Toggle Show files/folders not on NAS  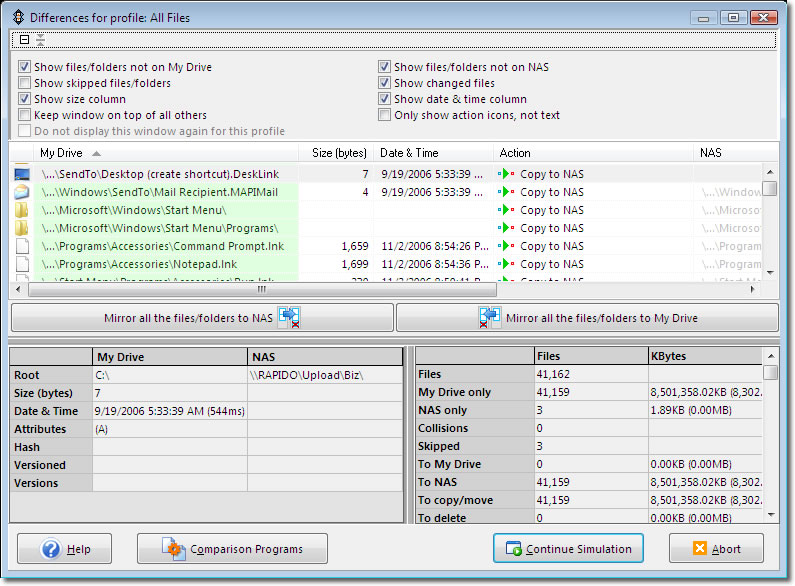(384, 67)
